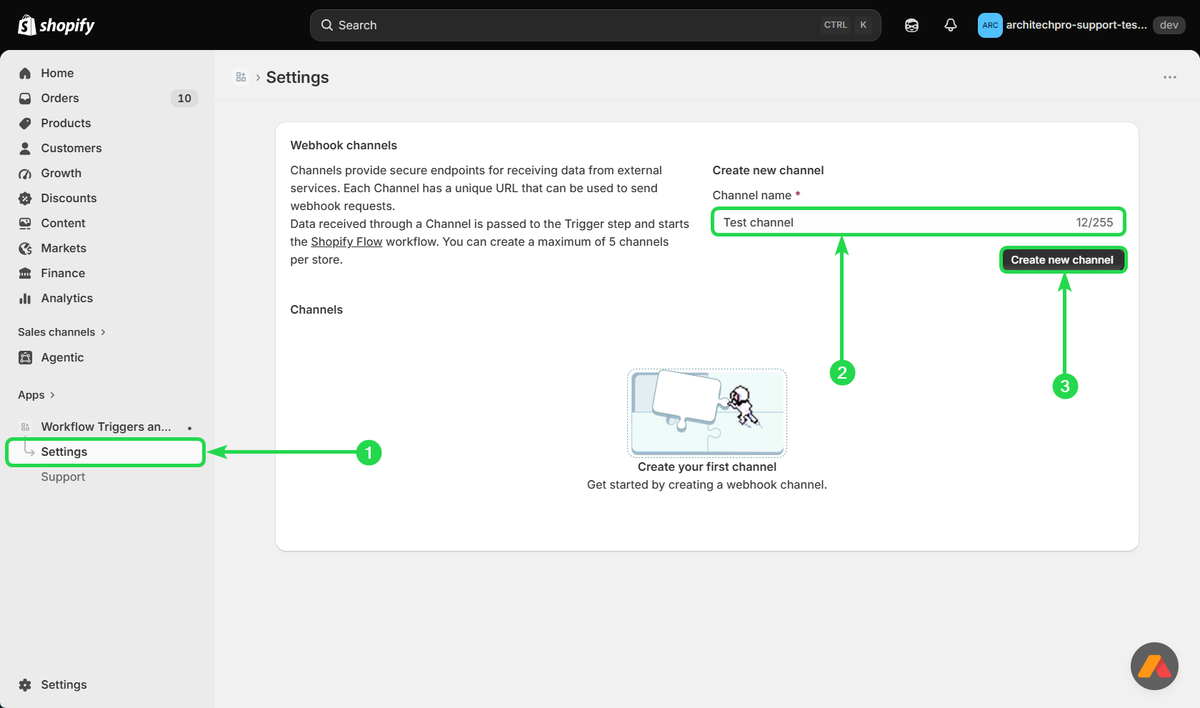Open the Home icon in sidebar
This screenshot has height=708, width=1200.
point(25,73)
